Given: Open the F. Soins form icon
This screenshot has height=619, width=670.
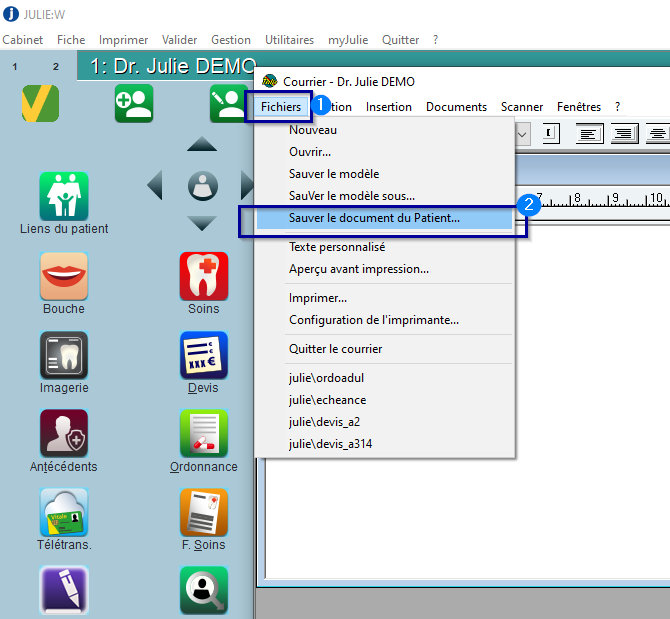Looking at the screenshot, I should 204,512.
